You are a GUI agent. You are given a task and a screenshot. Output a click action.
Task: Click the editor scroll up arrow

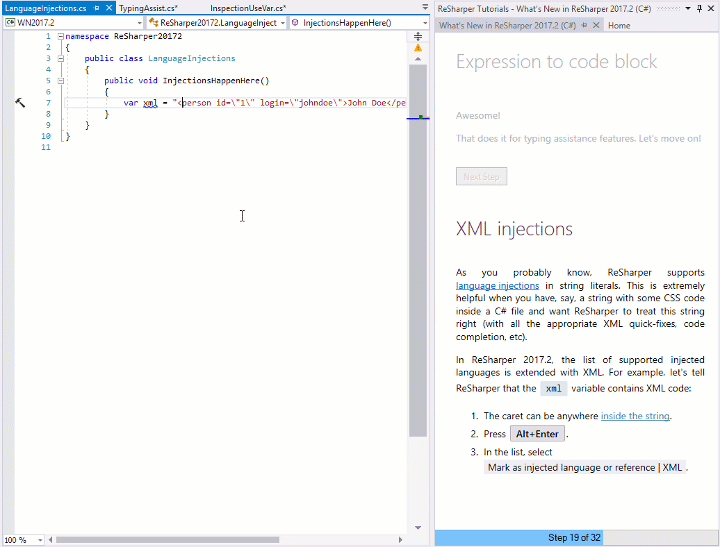418,59
